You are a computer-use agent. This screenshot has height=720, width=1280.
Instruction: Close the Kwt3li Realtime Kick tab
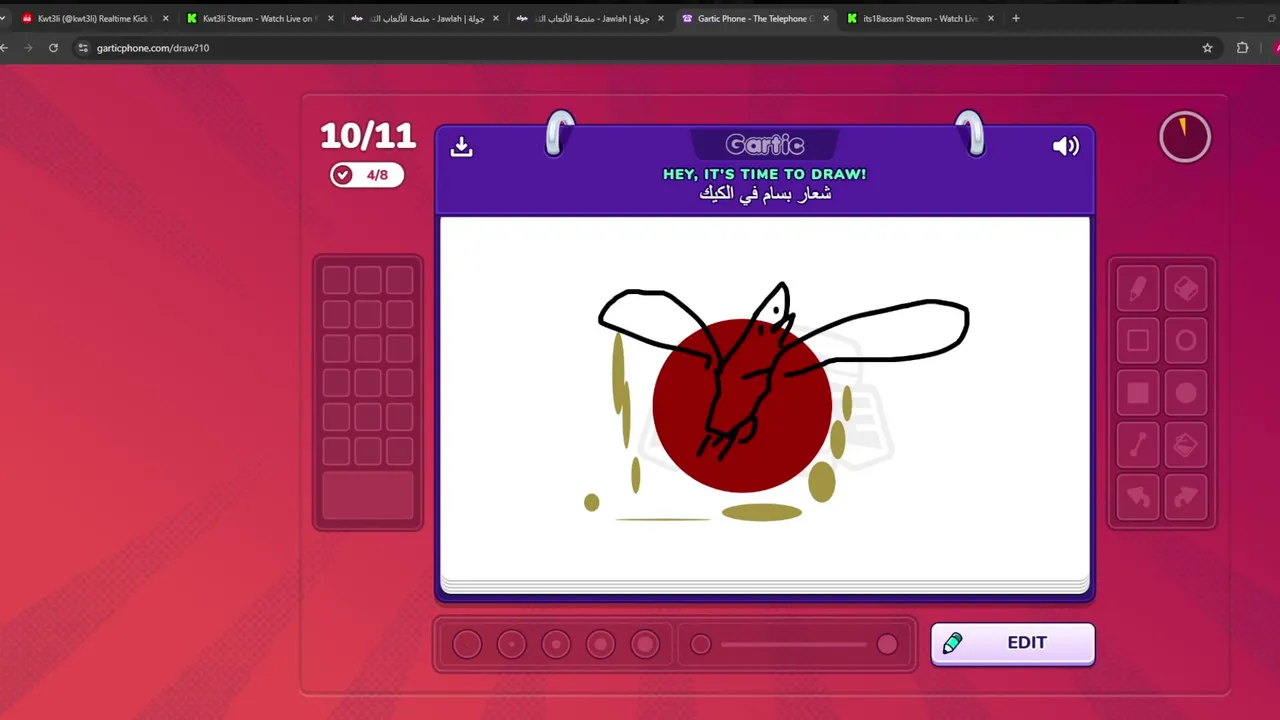(166, 18)
